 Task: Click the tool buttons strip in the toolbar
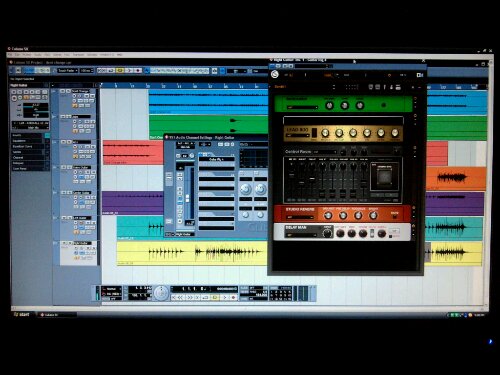pos(179,71)
